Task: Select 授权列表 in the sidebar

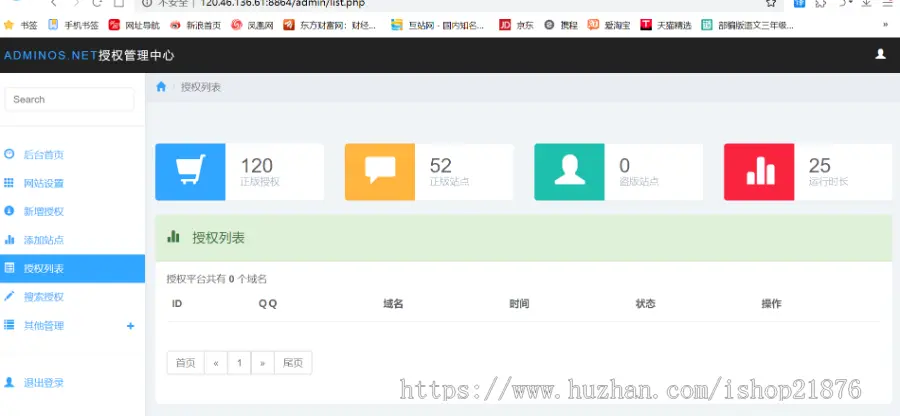Action: pos(72,269)
